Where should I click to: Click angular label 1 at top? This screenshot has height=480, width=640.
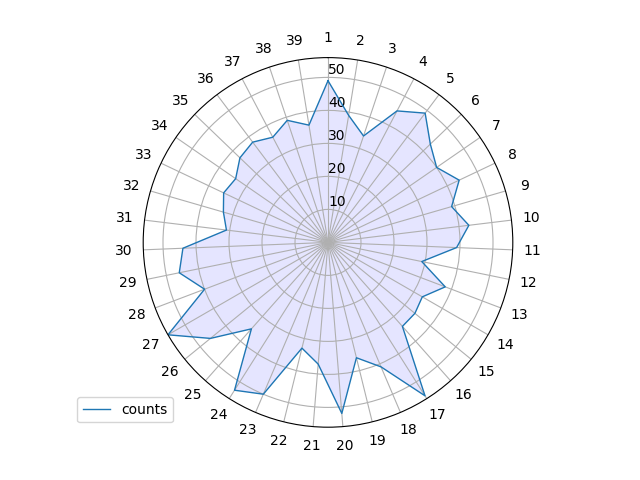pos(328,38)
